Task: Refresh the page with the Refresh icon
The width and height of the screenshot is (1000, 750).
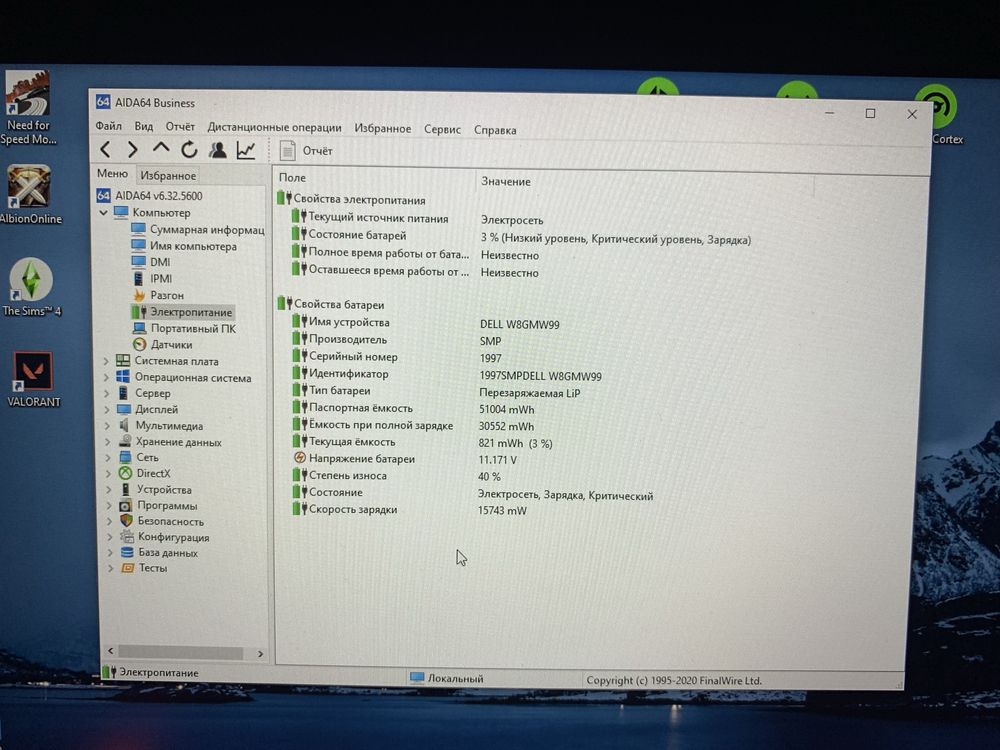Action: tap(189, 149)
